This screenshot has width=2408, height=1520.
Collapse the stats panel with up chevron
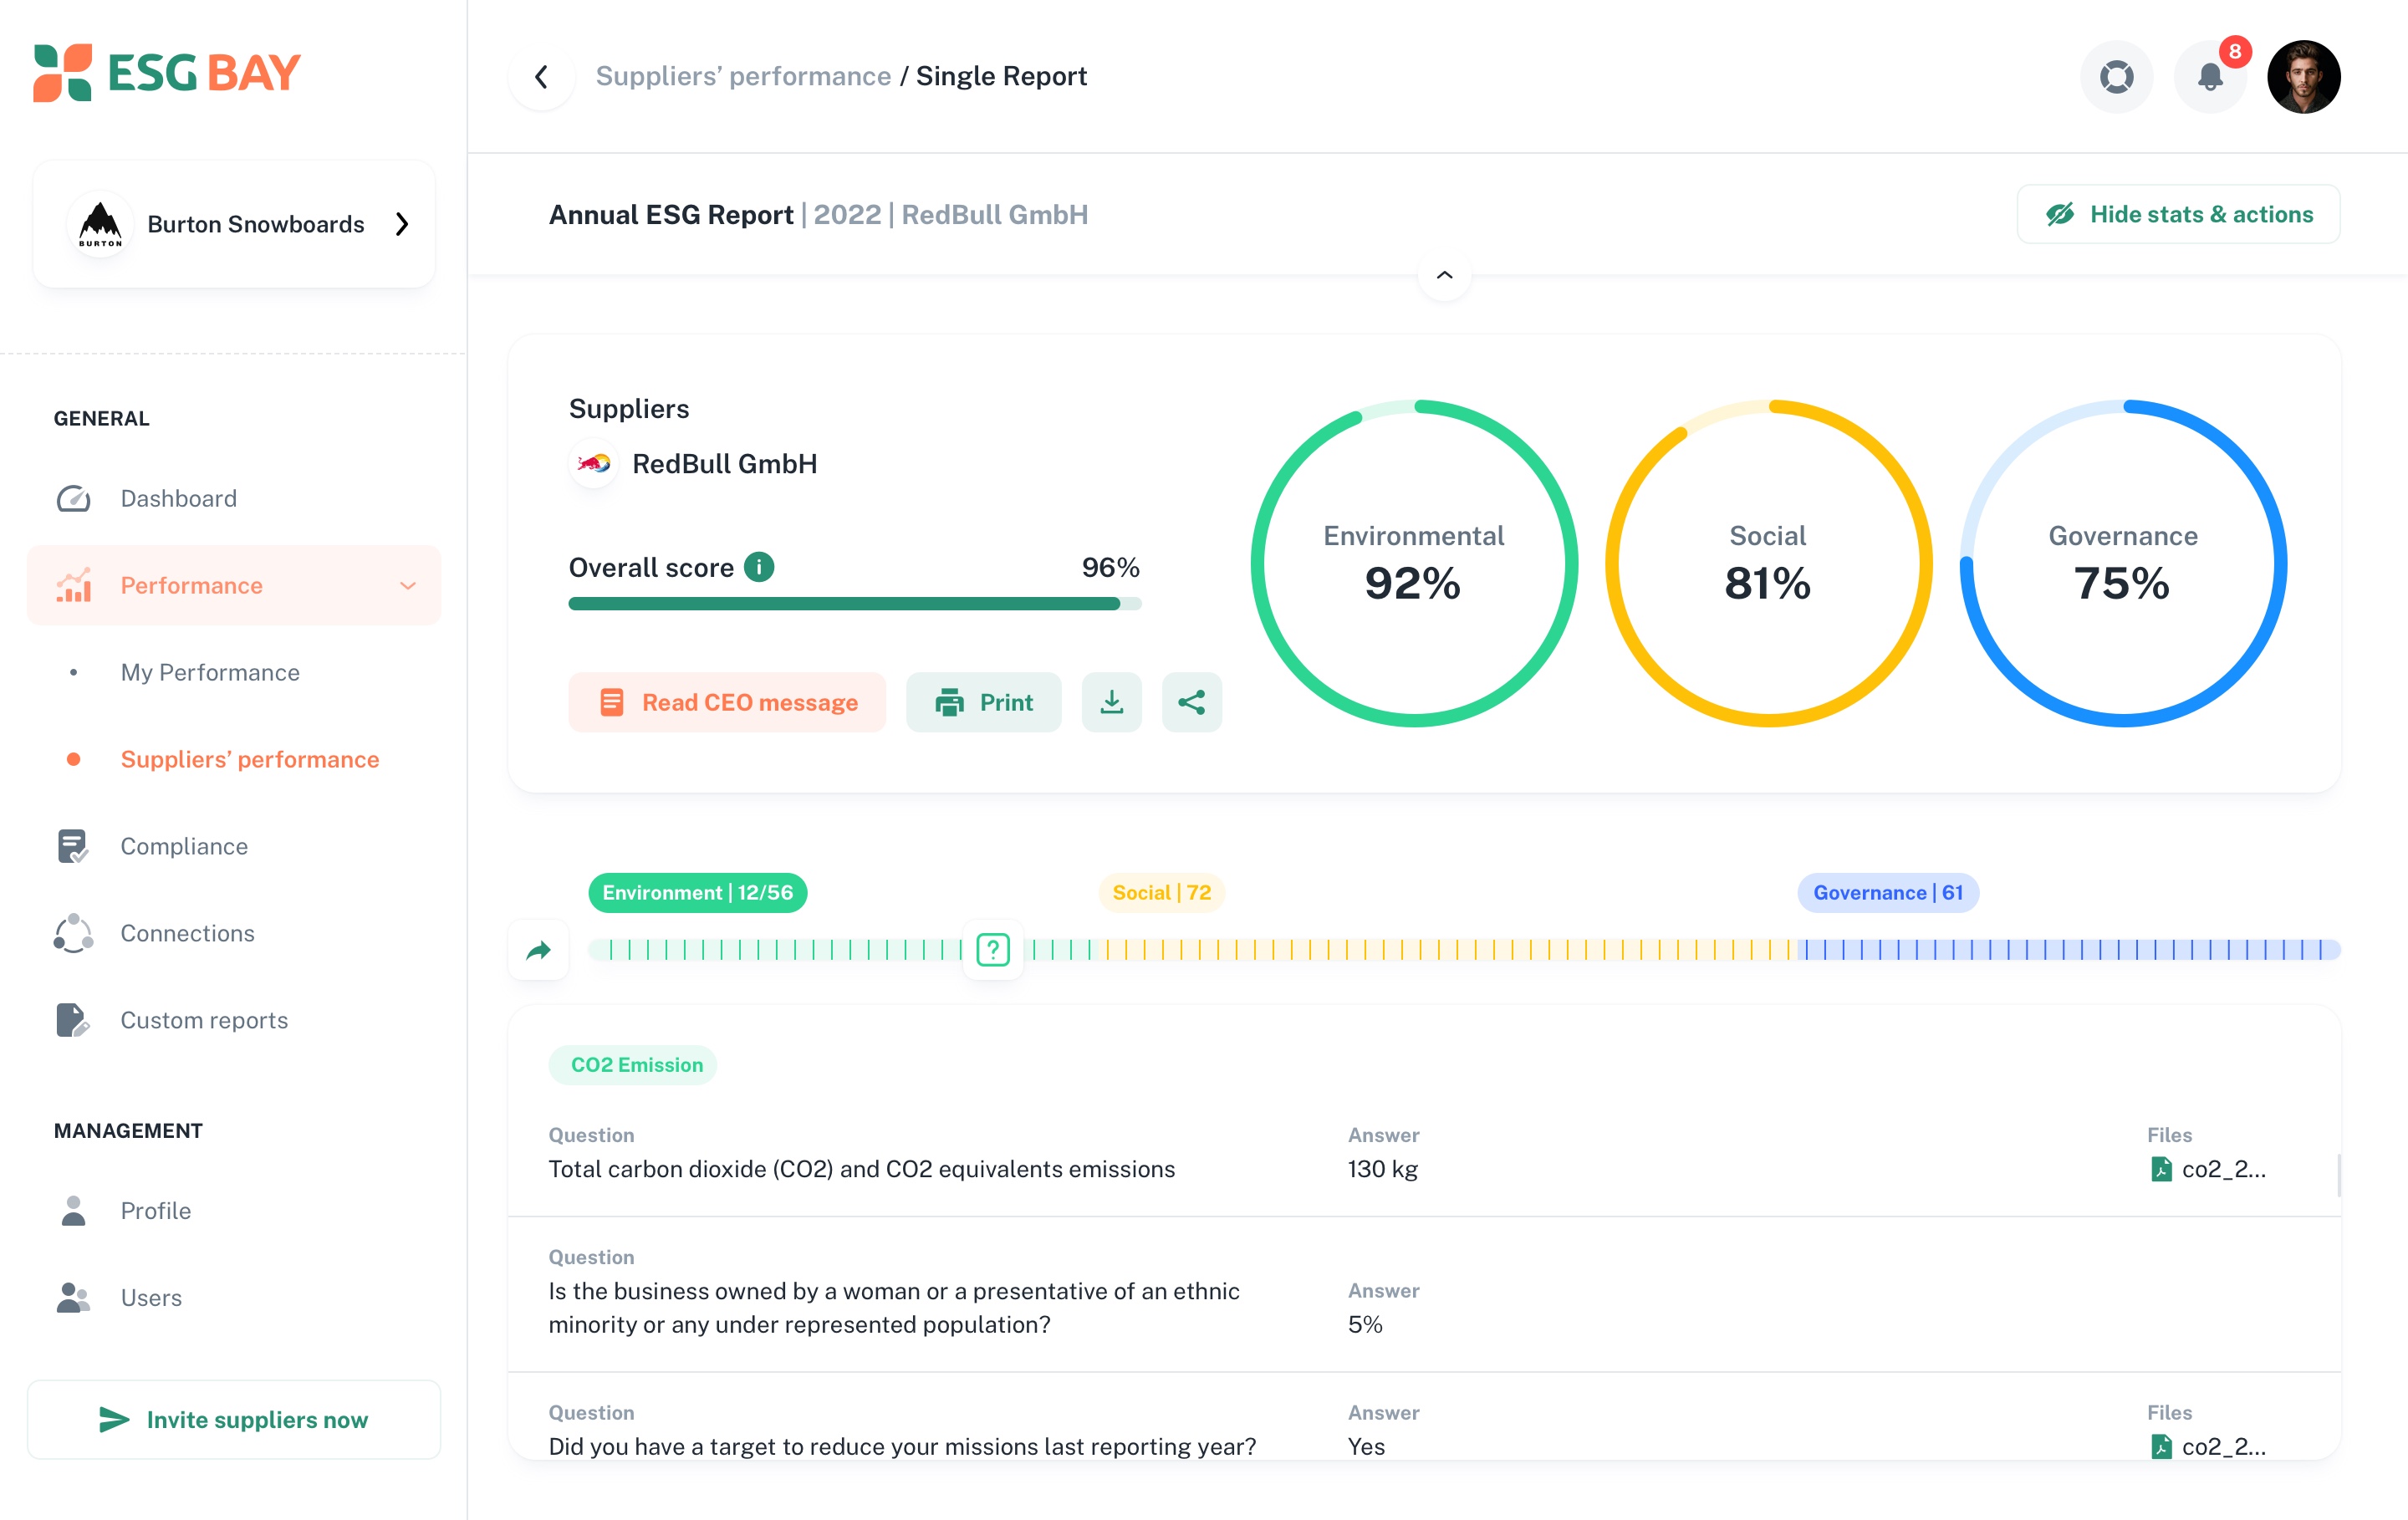1444,275
